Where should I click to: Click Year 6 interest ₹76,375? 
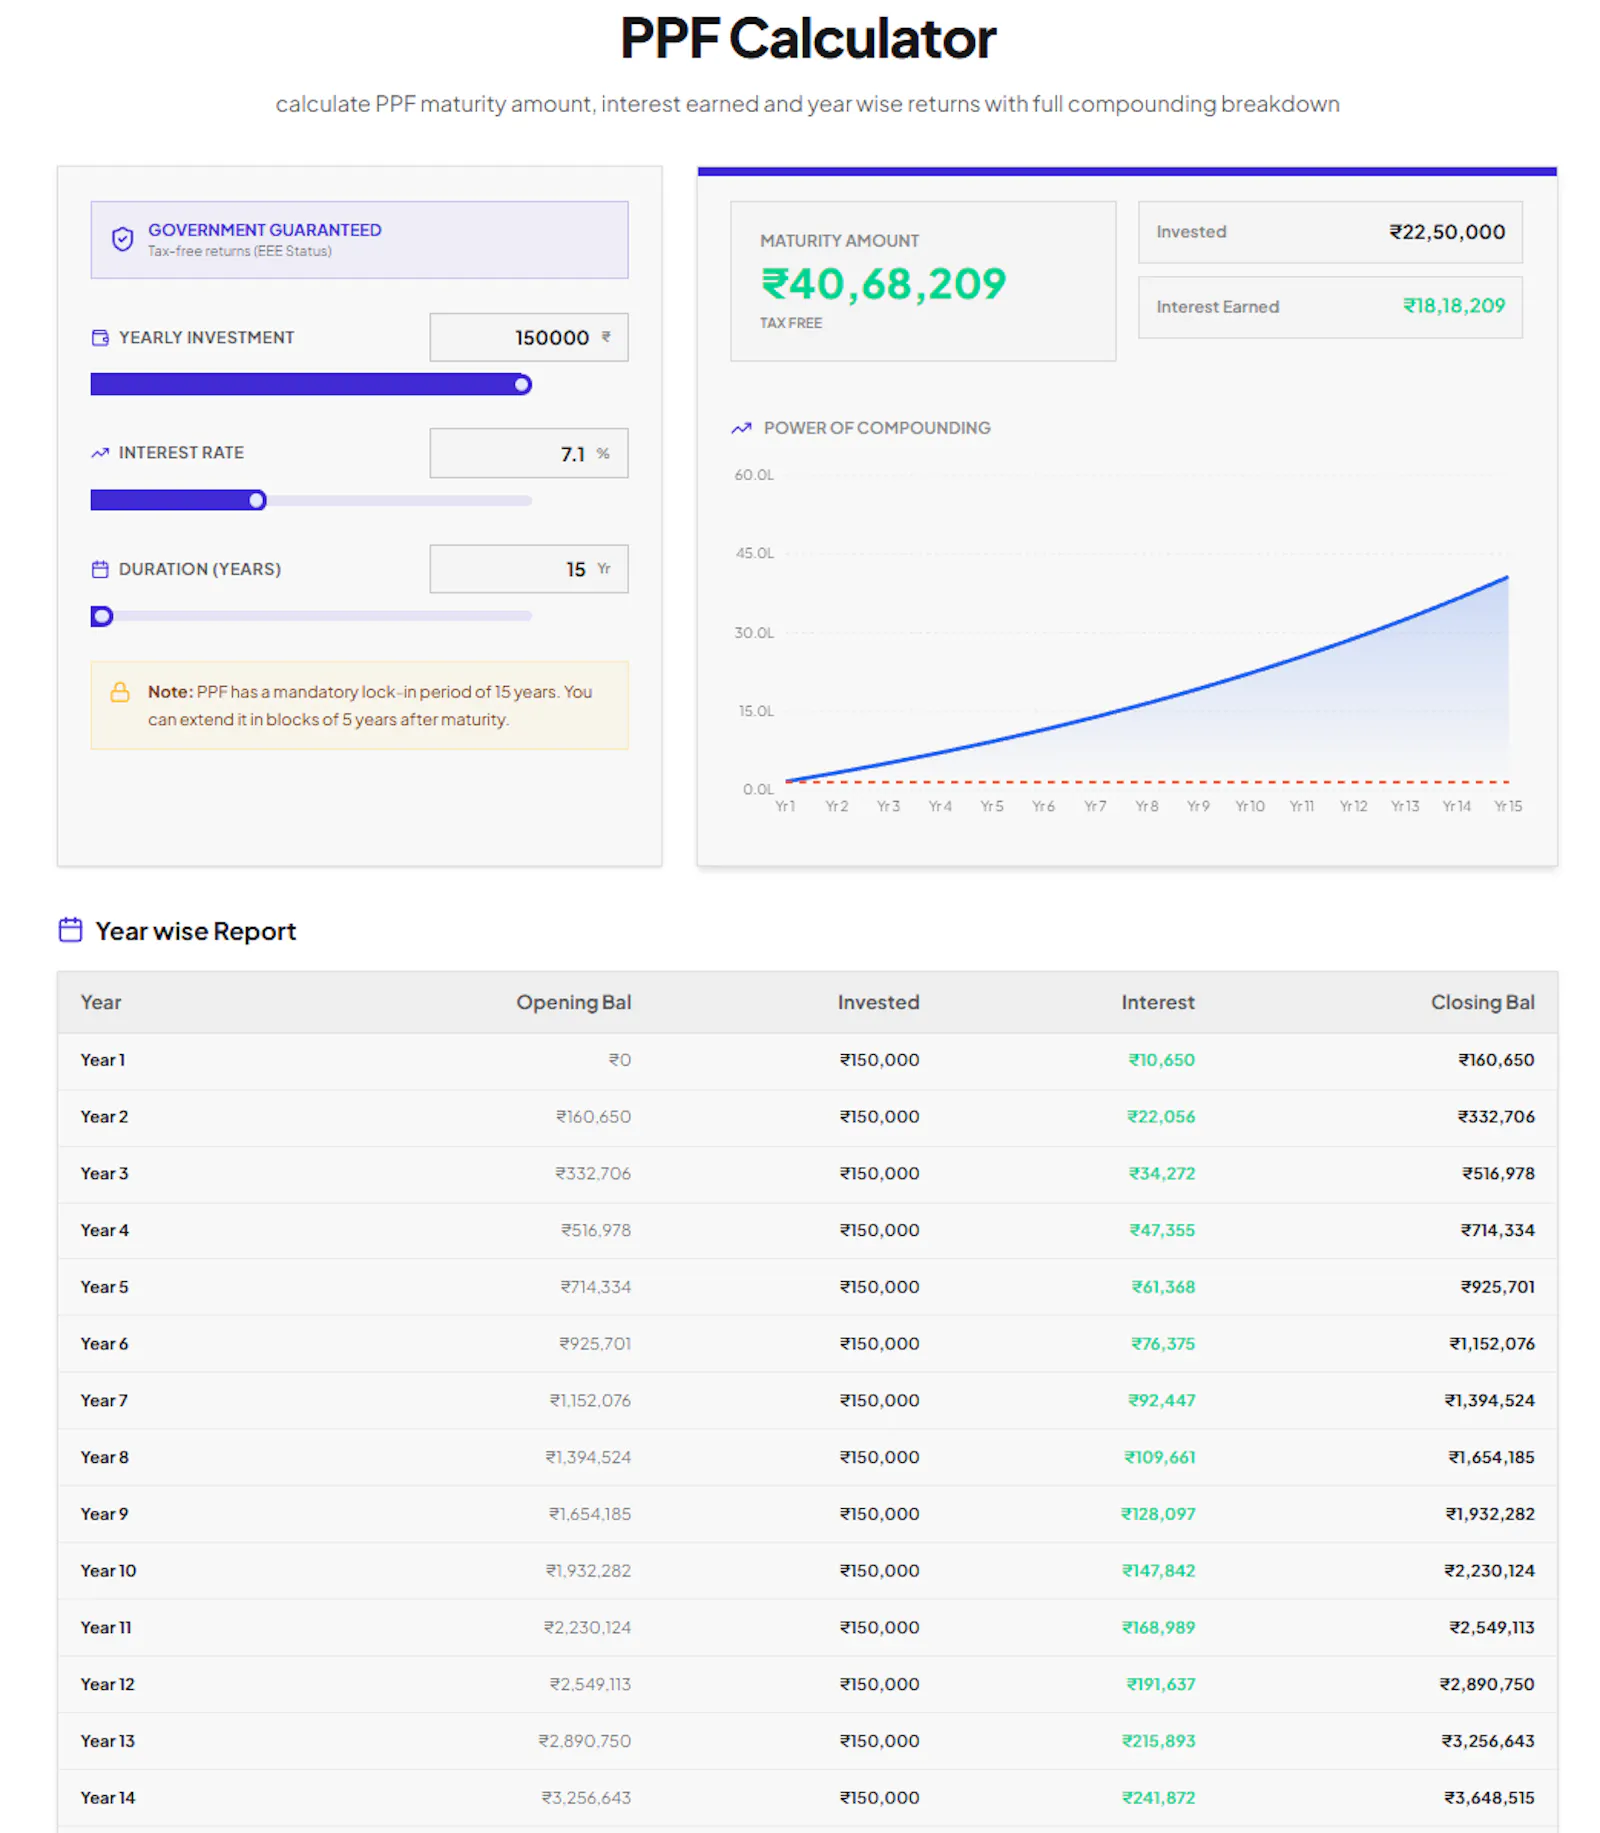point(1162,1344)
